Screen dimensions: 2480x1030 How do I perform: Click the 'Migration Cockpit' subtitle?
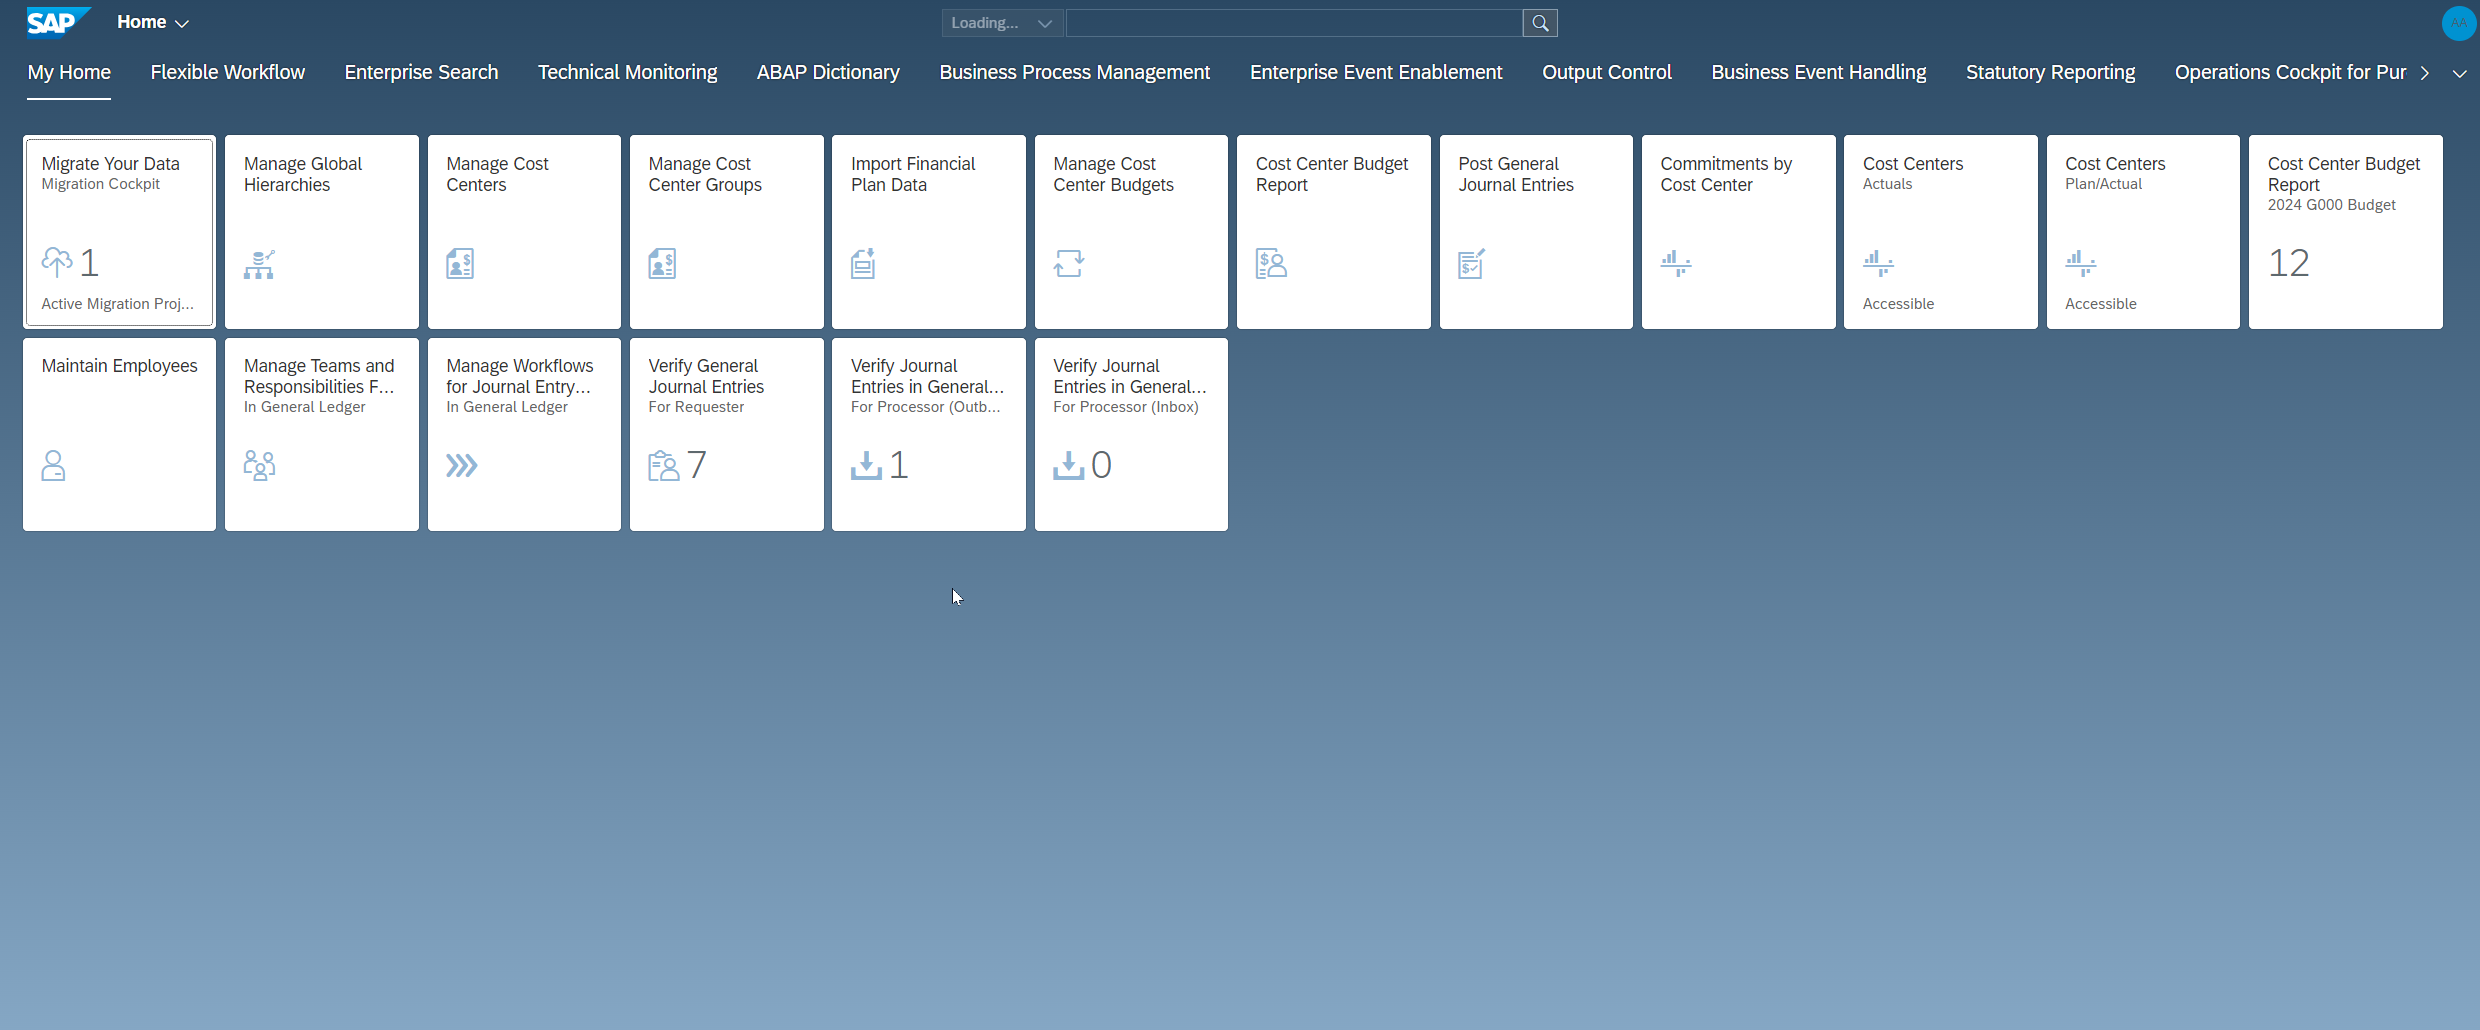pyautogui.click(x=101, y=184)
